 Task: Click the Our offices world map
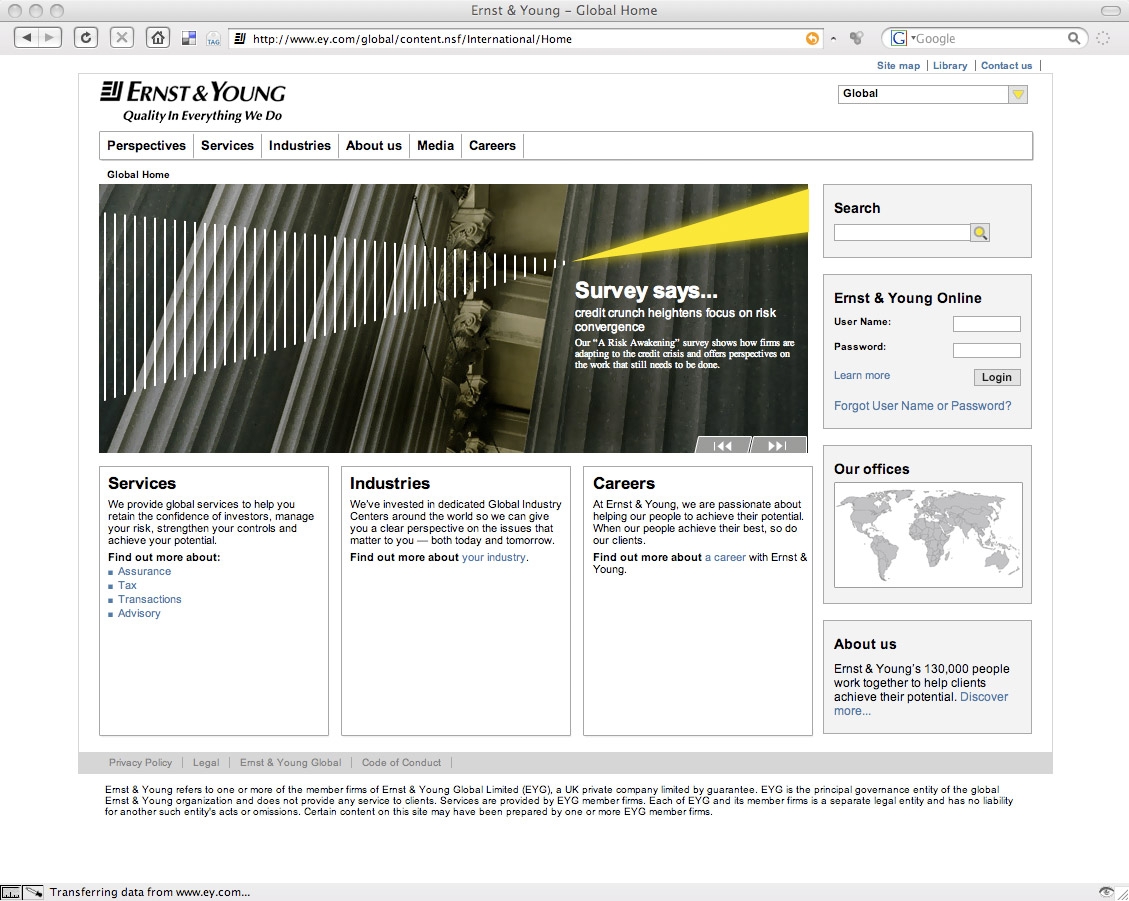click(x=928, y=534)
